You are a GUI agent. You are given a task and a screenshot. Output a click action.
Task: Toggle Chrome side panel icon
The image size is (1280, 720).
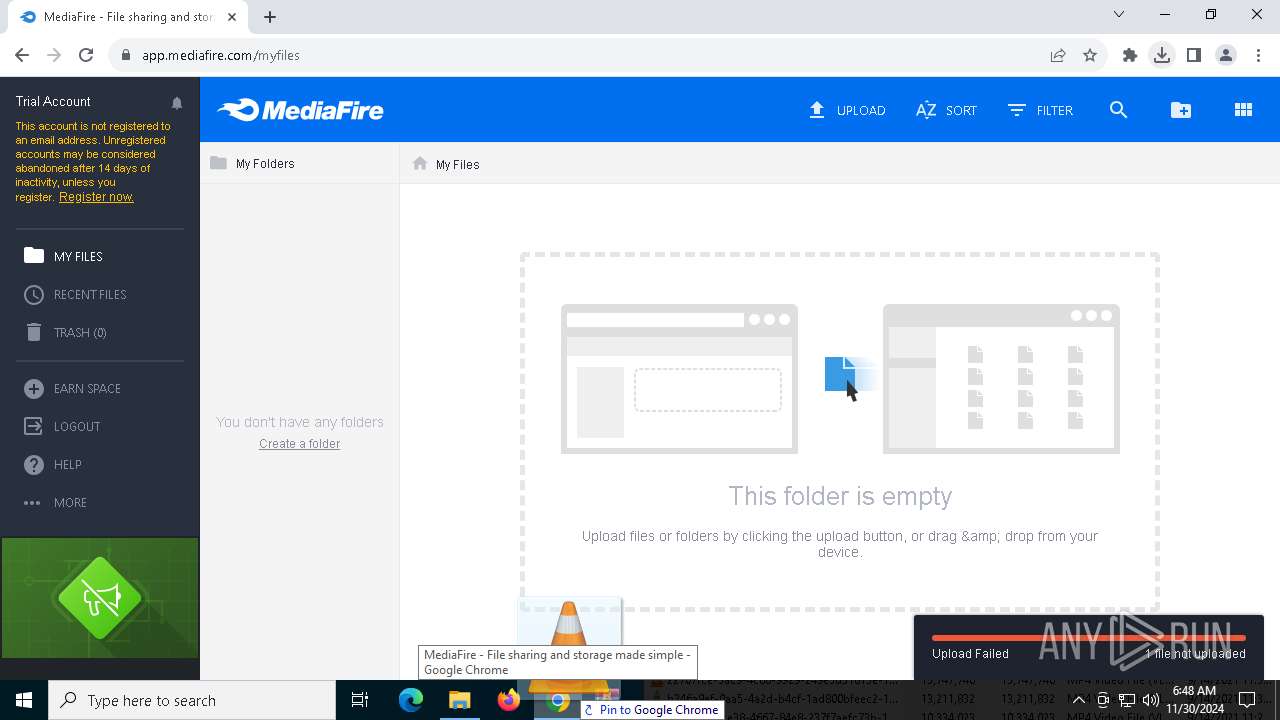(1194, 55)
